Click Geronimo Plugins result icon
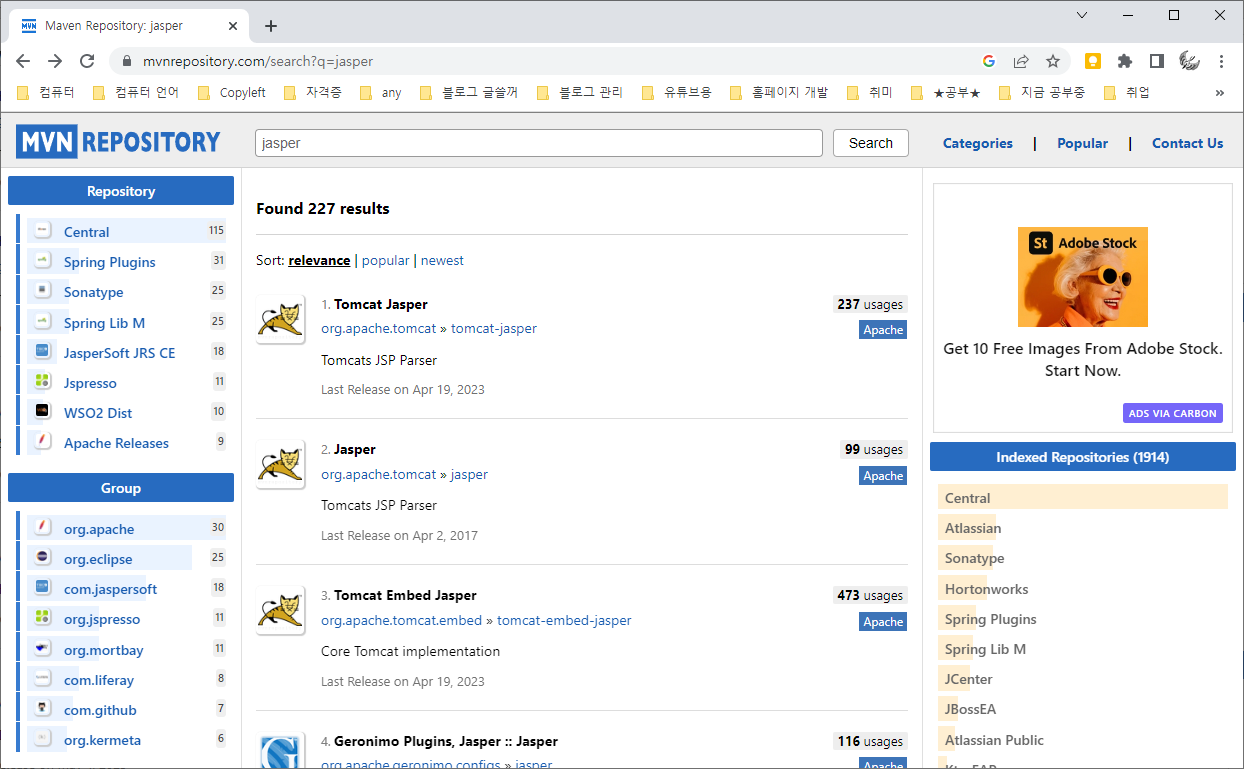Image resolution: width=1244 pixels, height=769 pixels. 280,752
